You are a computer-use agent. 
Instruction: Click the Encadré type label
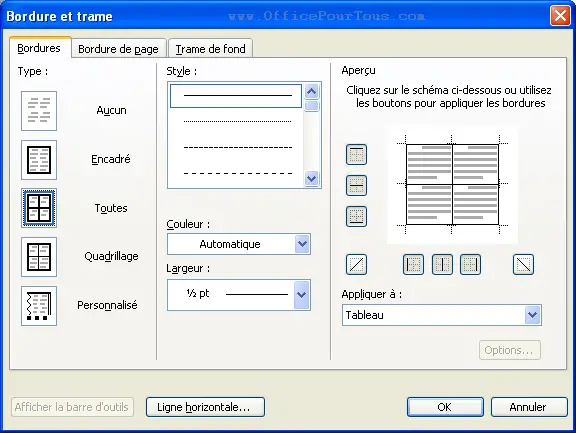[x=111, y=159]
